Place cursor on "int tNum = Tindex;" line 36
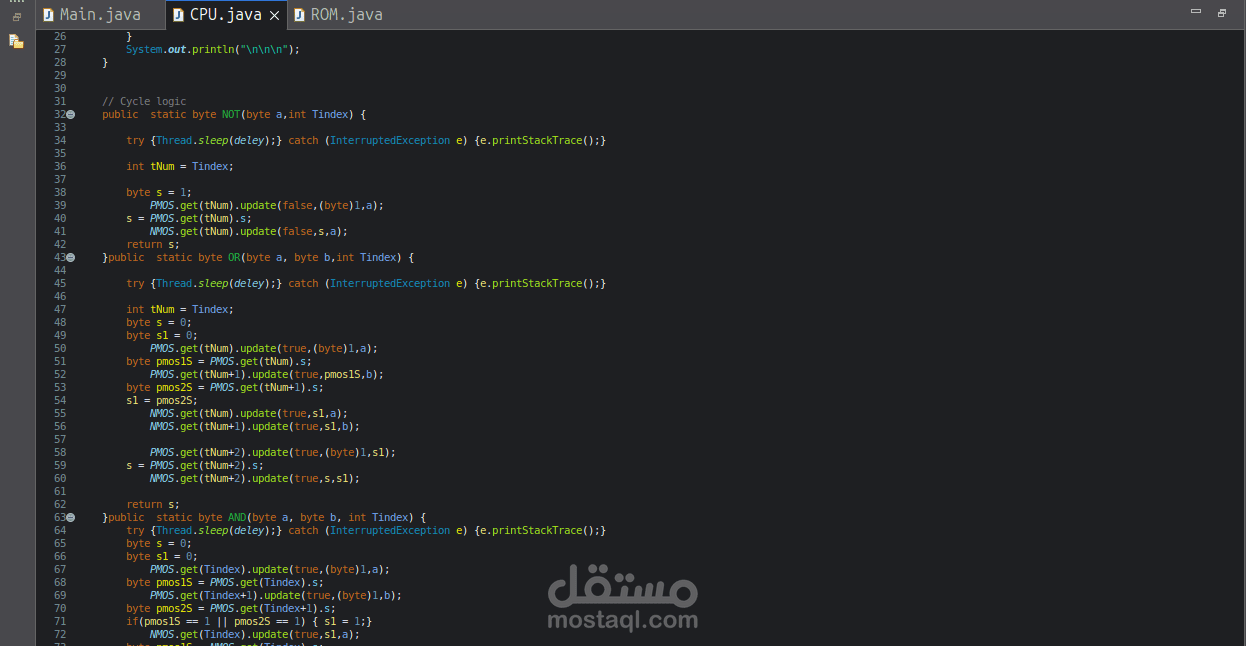Screen dimensions: 1246x646 [x=180, y=166]
